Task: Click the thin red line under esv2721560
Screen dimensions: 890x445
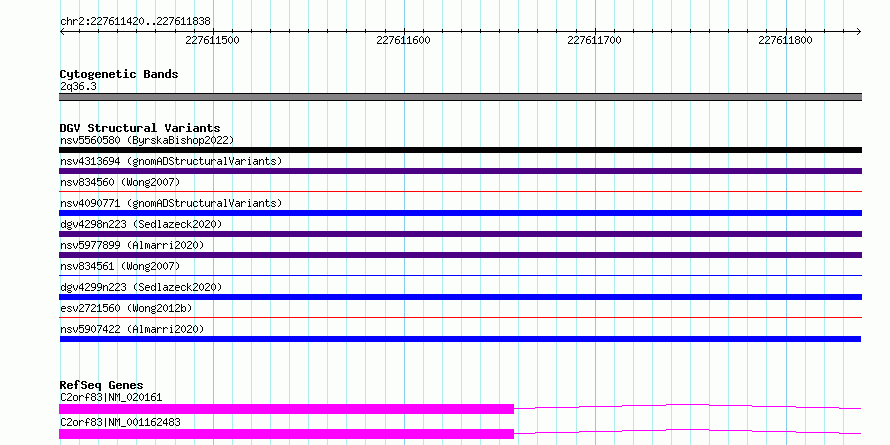Action: click(x=460, y=318)
